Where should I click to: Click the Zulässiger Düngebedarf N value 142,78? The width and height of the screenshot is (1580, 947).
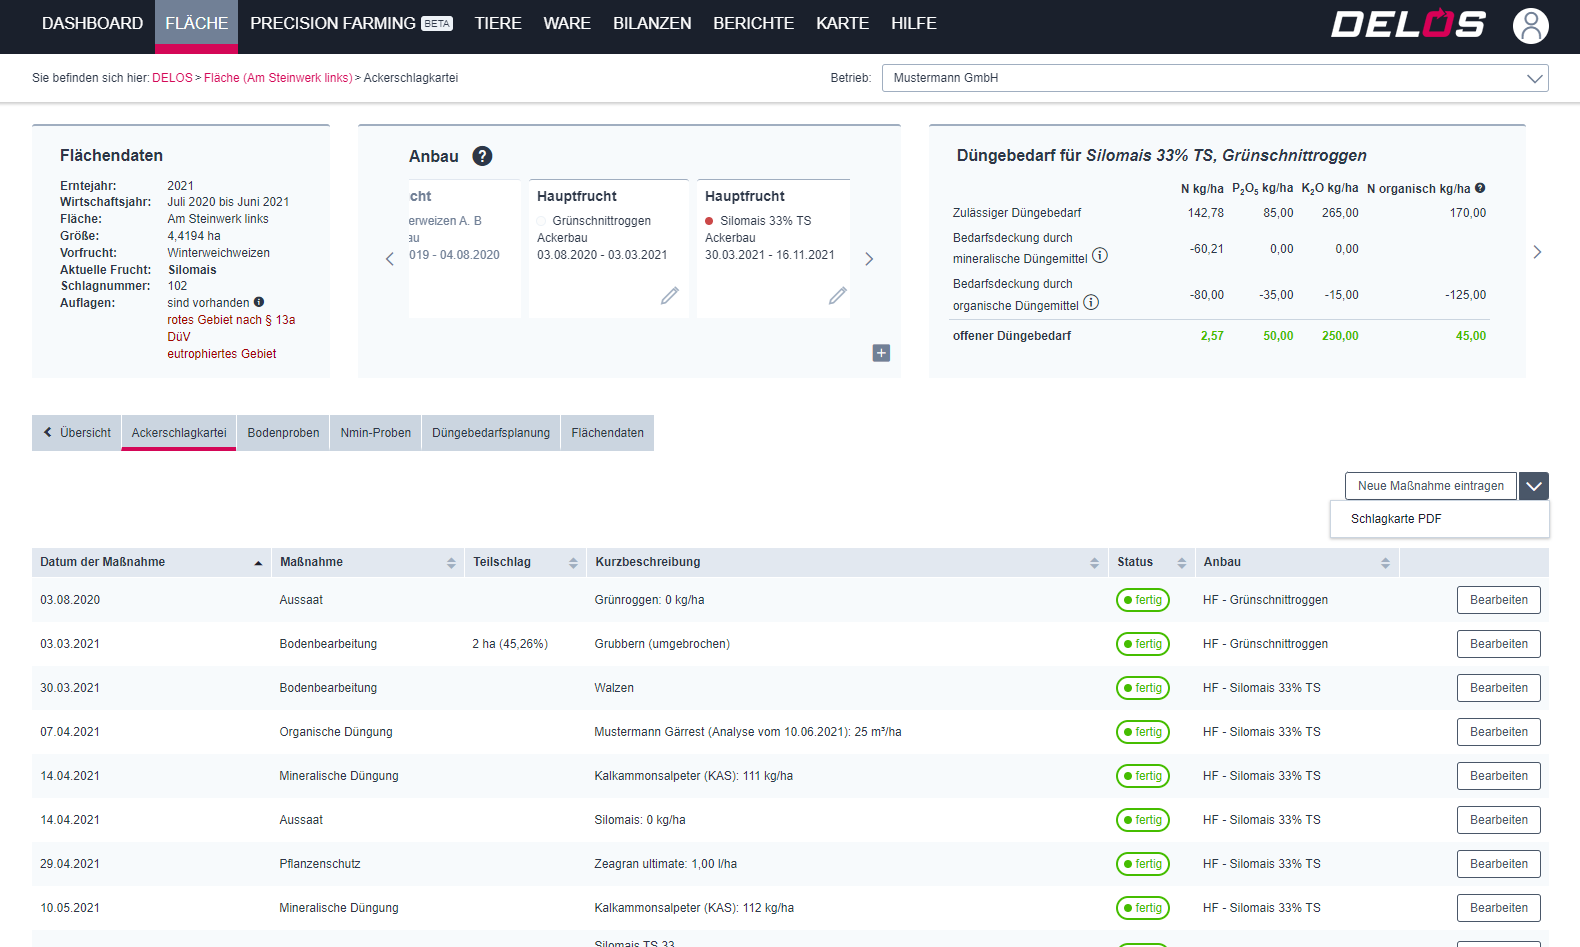pos(1206,213)
